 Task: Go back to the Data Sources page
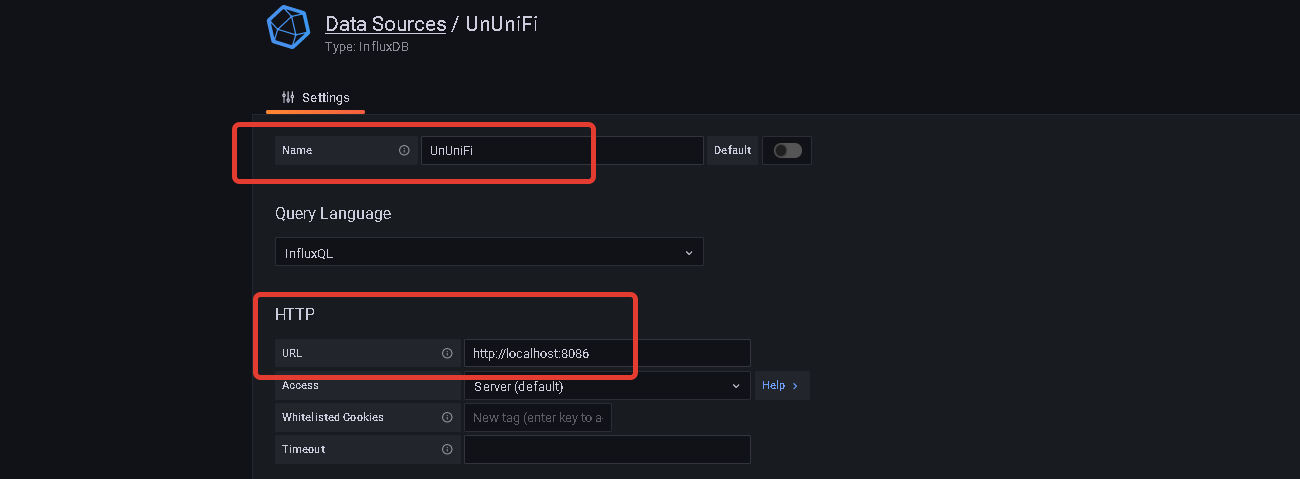click(x=386, y=24)
